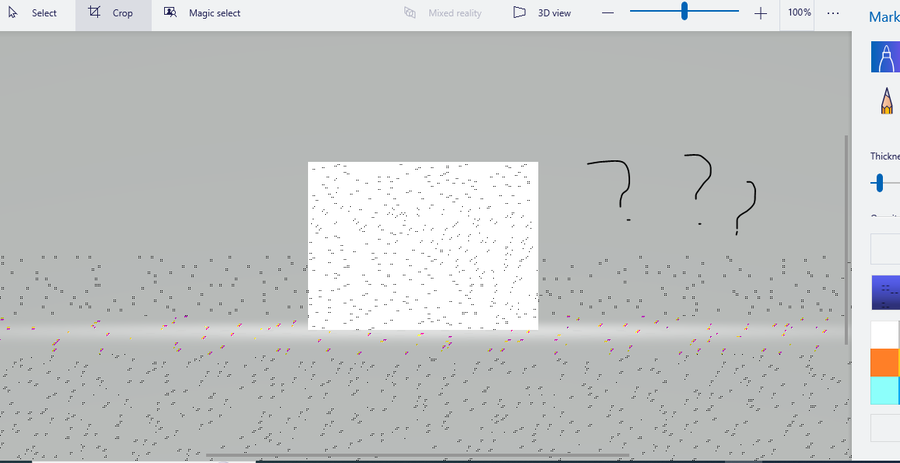Switch to 3D view
This screenshot has width=900, height=463.
click(x=542, y=13)
